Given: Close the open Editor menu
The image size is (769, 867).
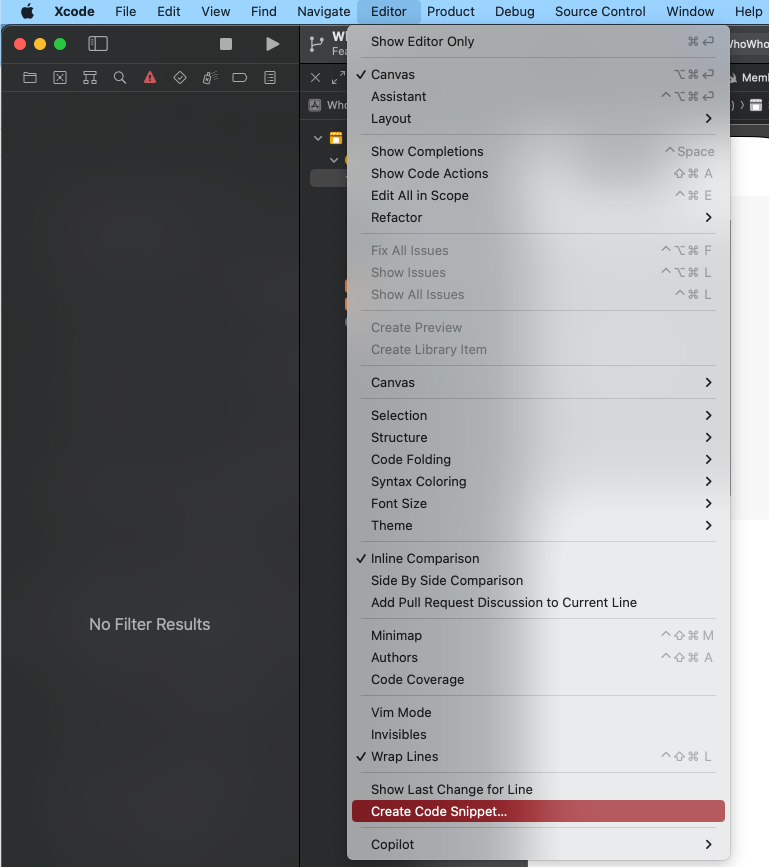Looking at the screenshot, I should point(389,12).
